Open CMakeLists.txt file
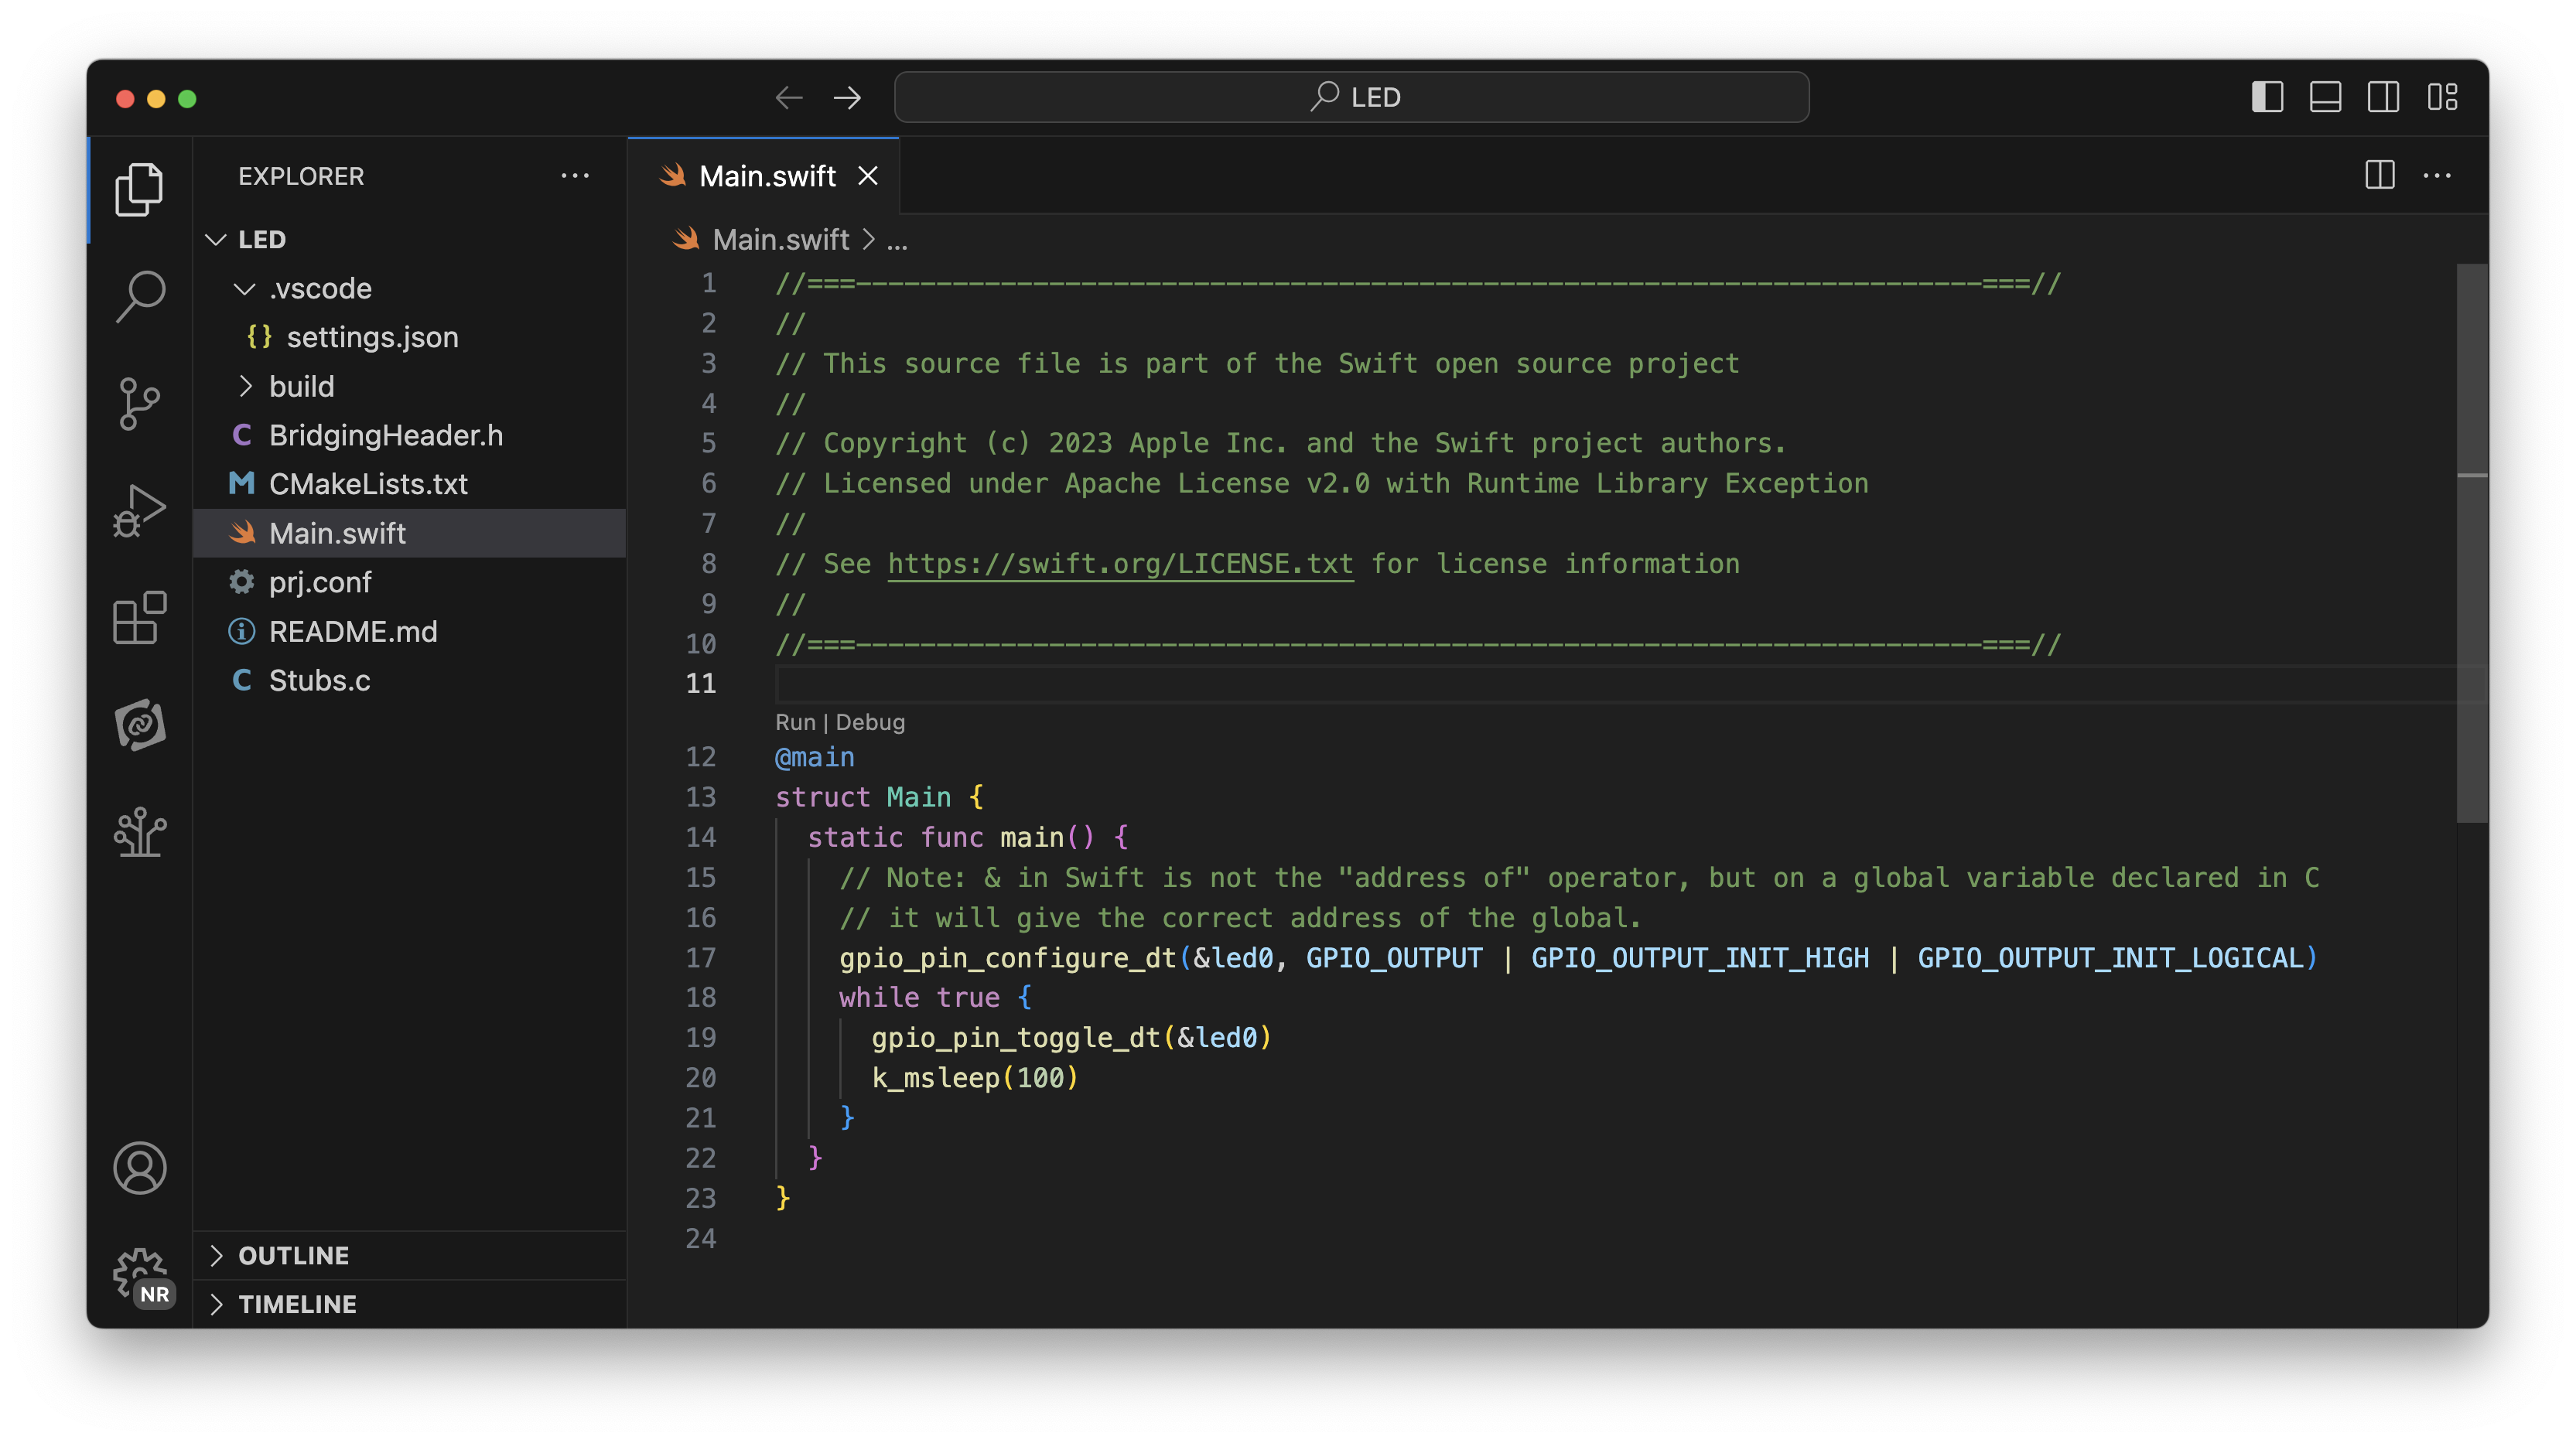2576x1443 pixels. pyautogui.click(x=410, y=484)
